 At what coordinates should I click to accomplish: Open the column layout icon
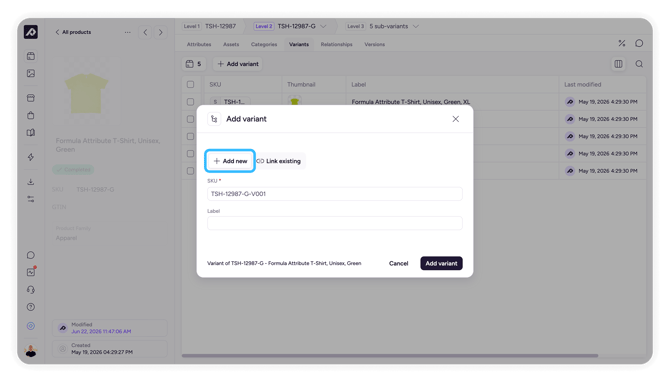(x=618, y=64)
